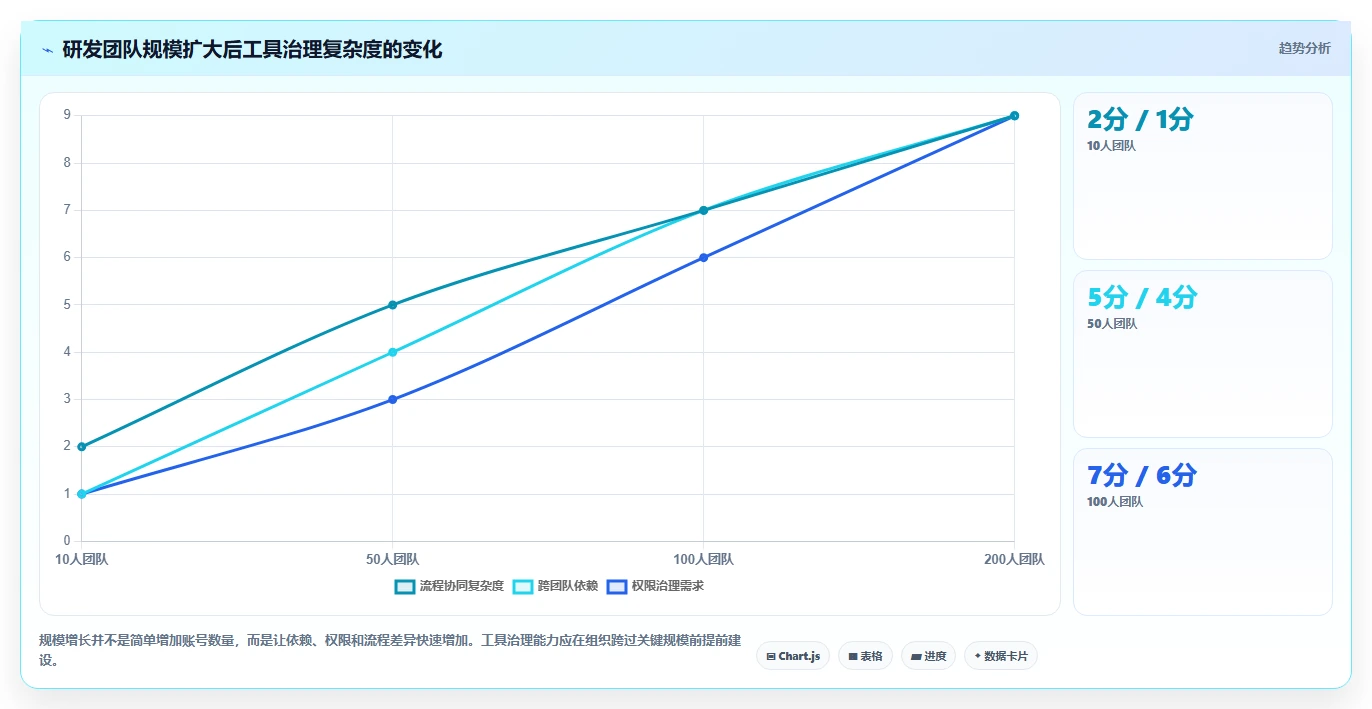The height and width of the screenshot is (709, 1372).
Task: Click the lightning icon beside the chart title
Action: 47,50
